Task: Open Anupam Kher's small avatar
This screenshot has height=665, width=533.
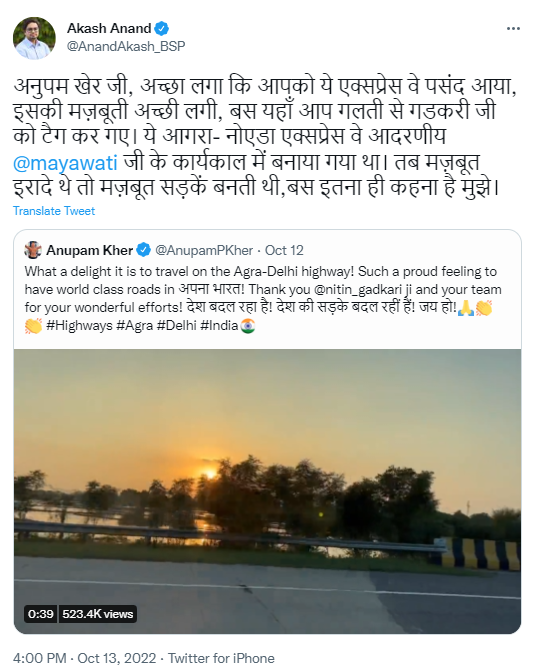Action: click(x=33, y=250)
